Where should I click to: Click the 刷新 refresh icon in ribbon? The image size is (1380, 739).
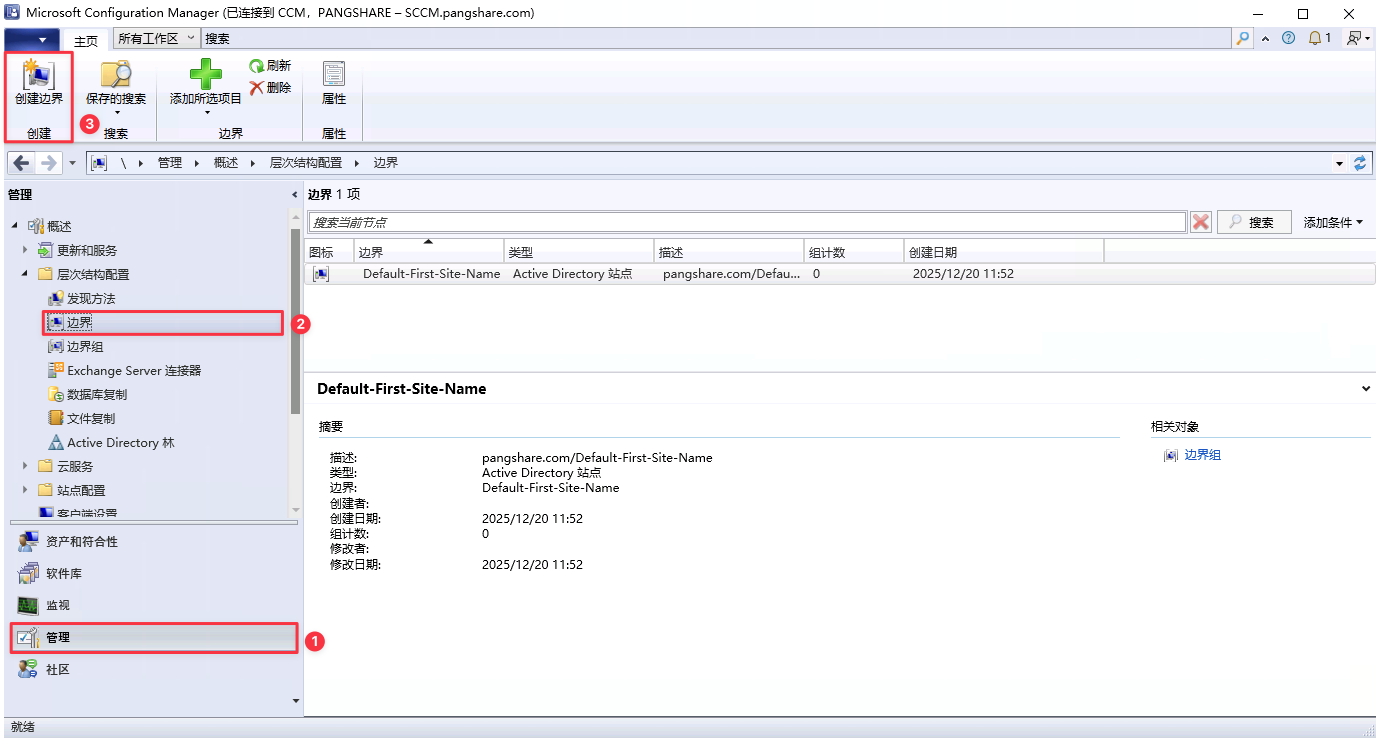click(257, 65)
